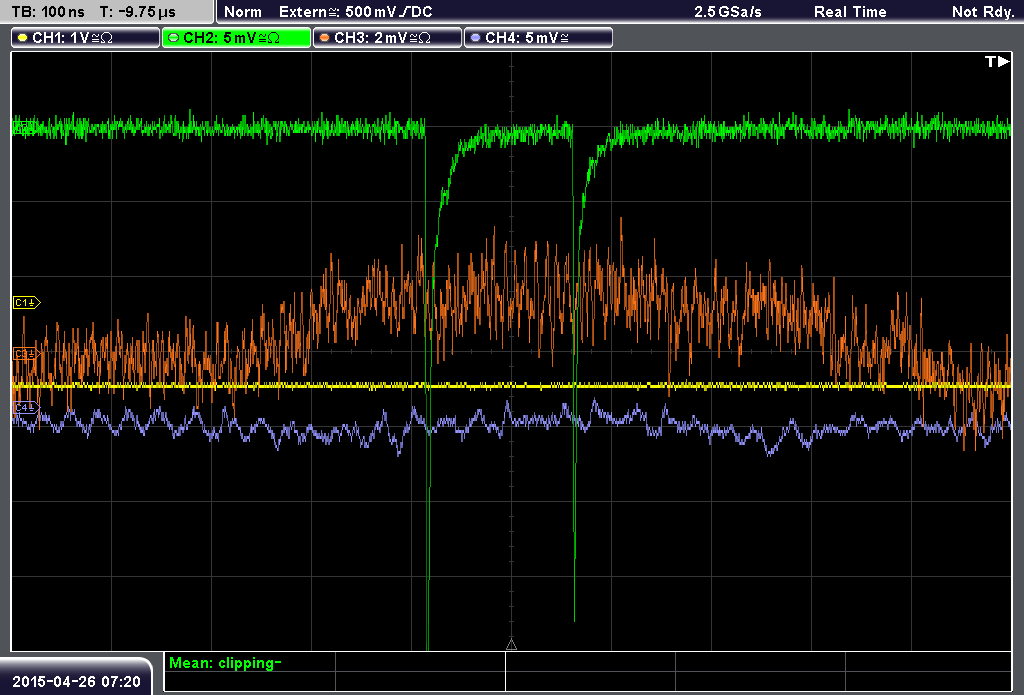Click the T: -9.75 µs trigger offset readout
Viewport: 1024px width, 695px height.
[x=138, y=12]
